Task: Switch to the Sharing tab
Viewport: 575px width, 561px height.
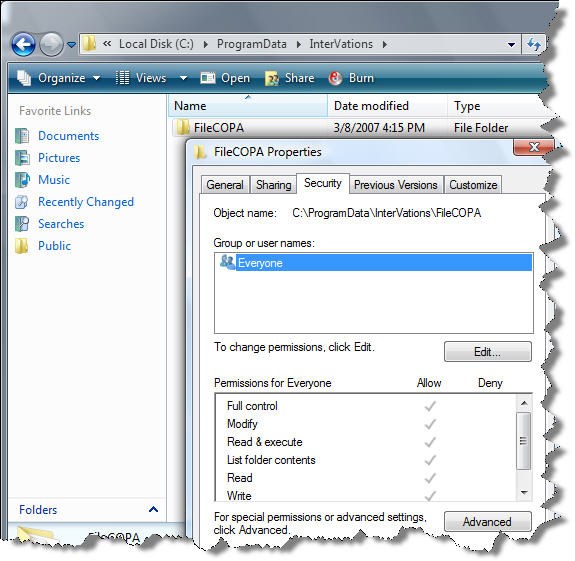Action: click(x=274, y=185)
